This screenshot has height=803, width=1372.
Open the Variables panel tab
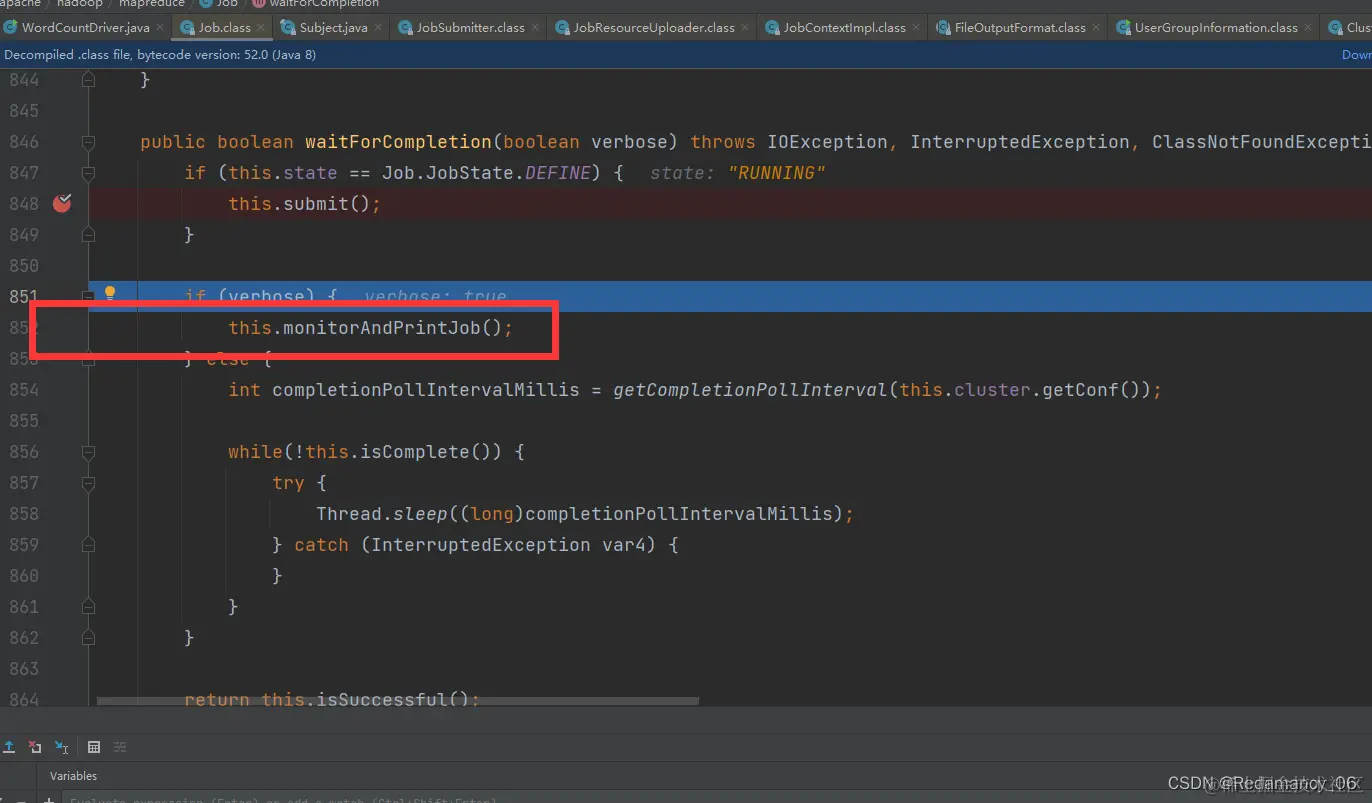click(73, 776)
